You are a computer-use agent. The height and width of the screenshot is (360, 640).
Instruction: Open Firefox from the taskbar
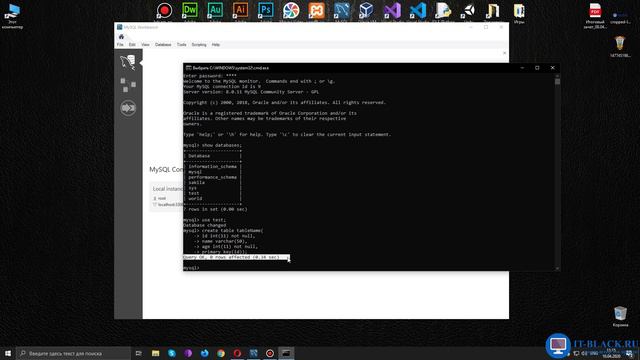tap(204, 353)
